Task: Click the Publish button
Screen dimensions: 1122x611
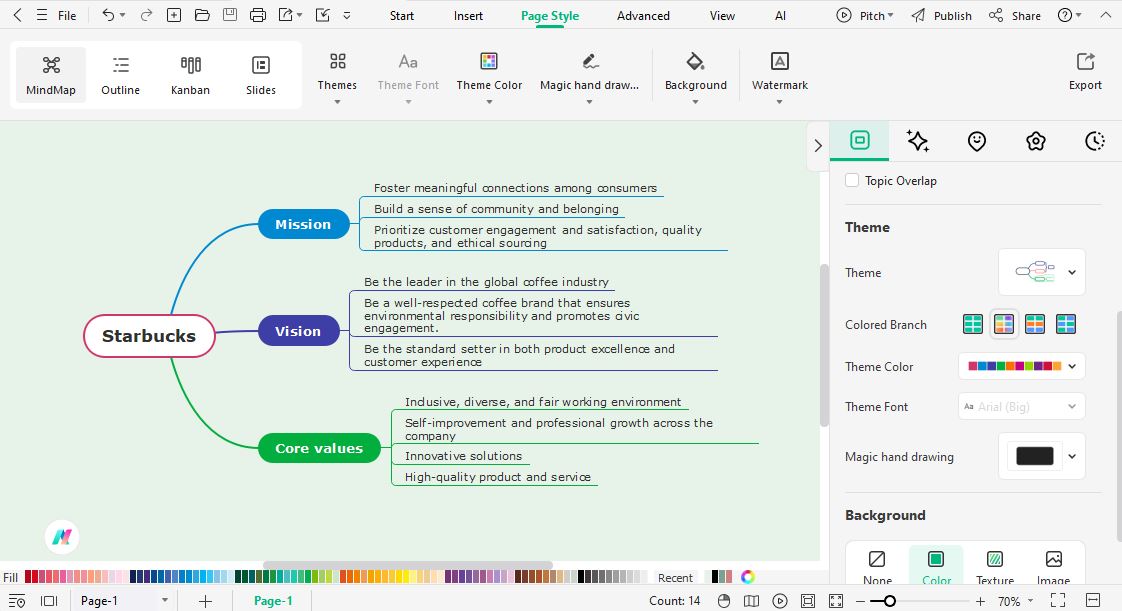Action: point(941,16)
